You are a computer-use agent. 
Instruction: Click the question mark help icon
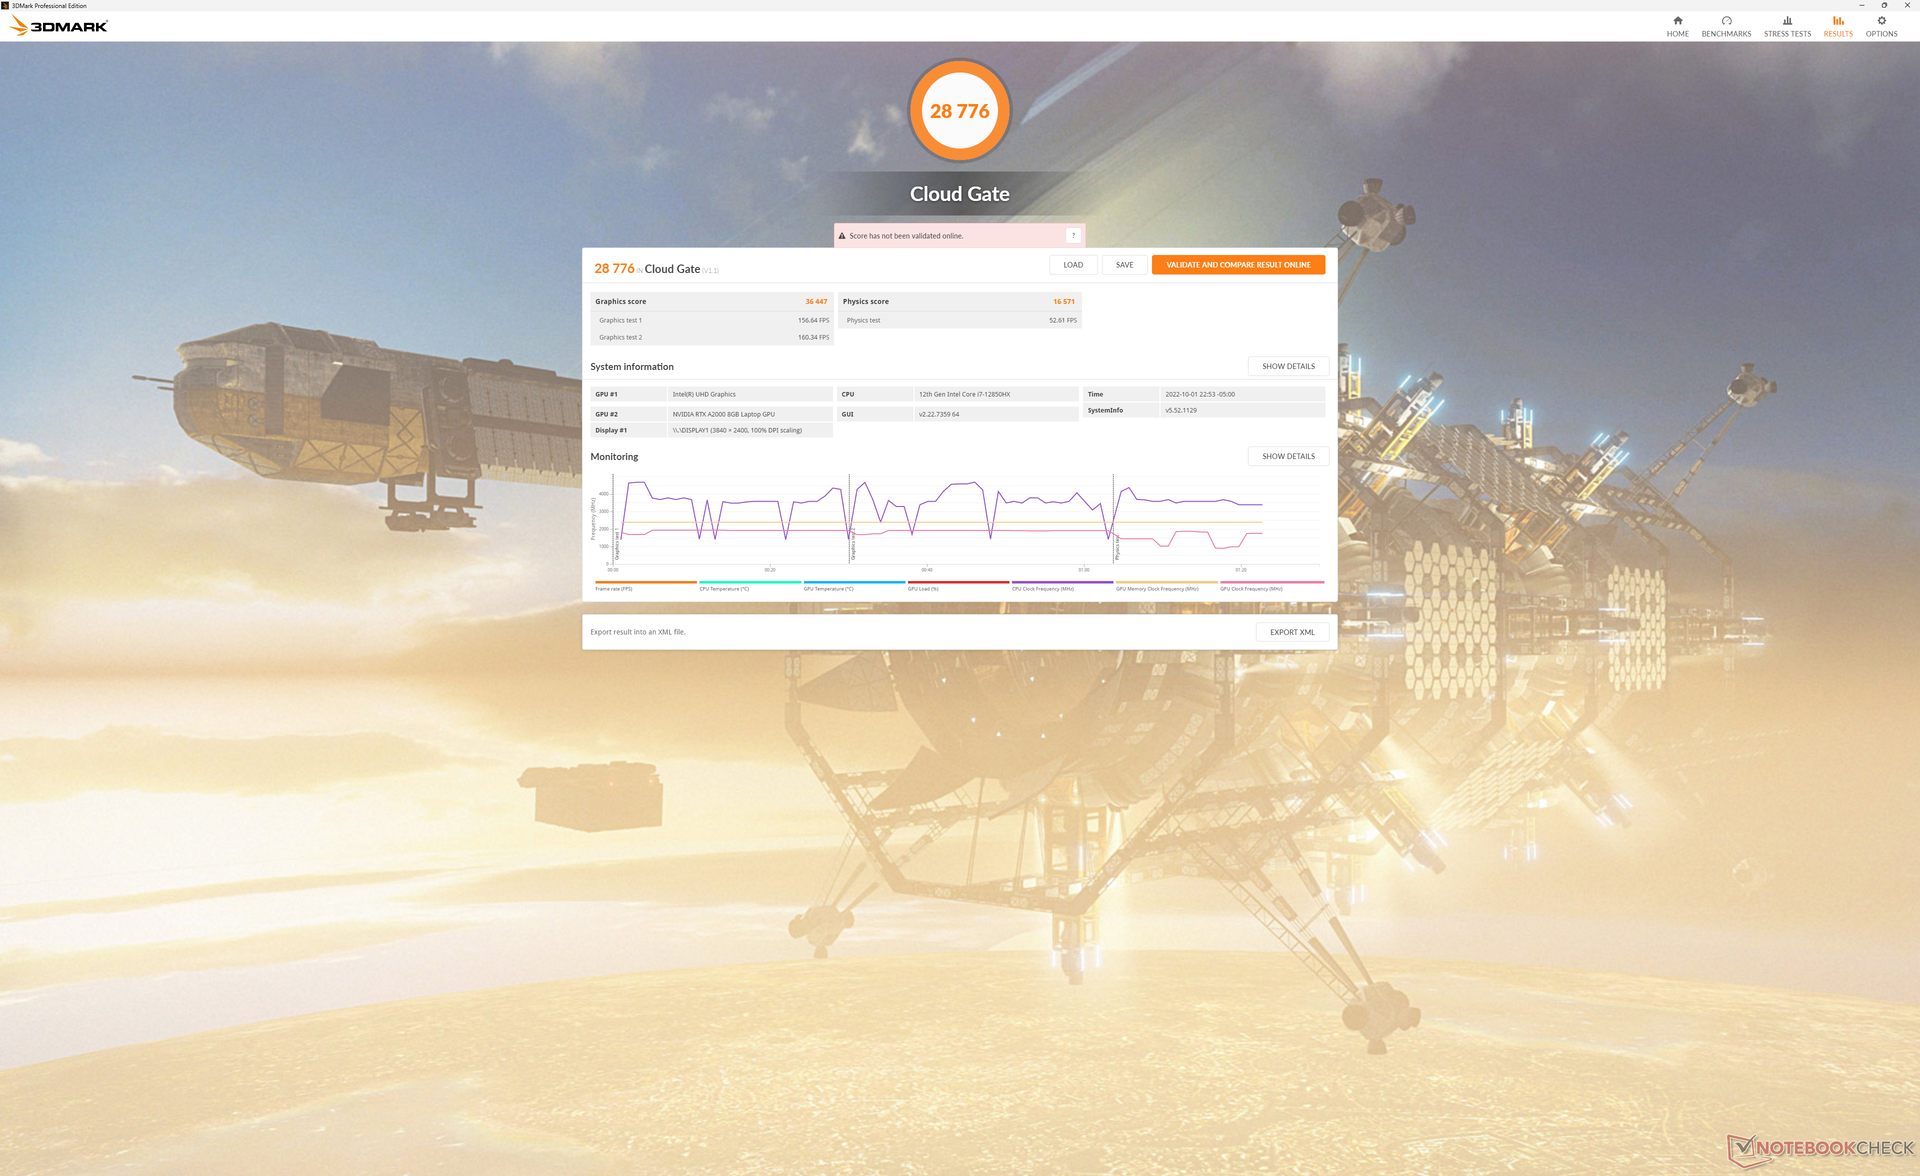point(1073,236)
